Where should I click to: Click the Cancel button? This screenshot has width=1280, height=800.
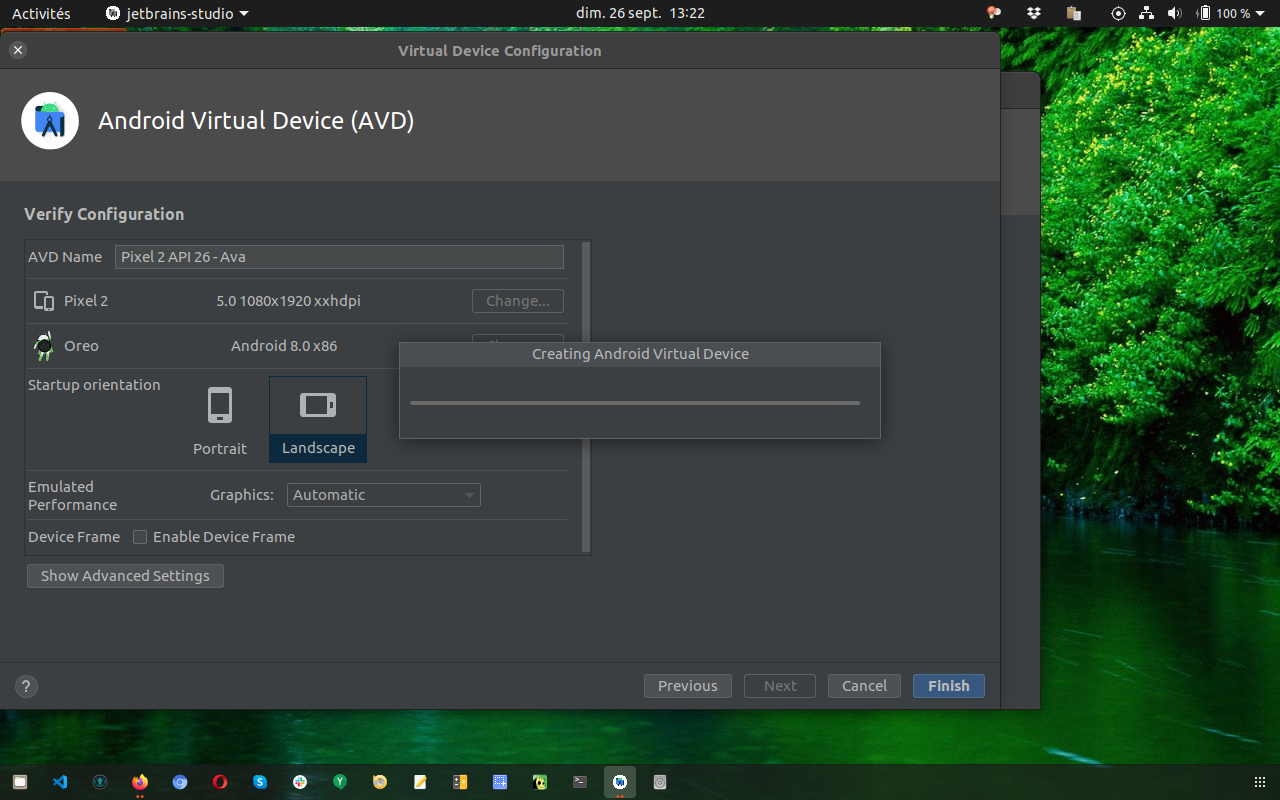coord(864,686)
